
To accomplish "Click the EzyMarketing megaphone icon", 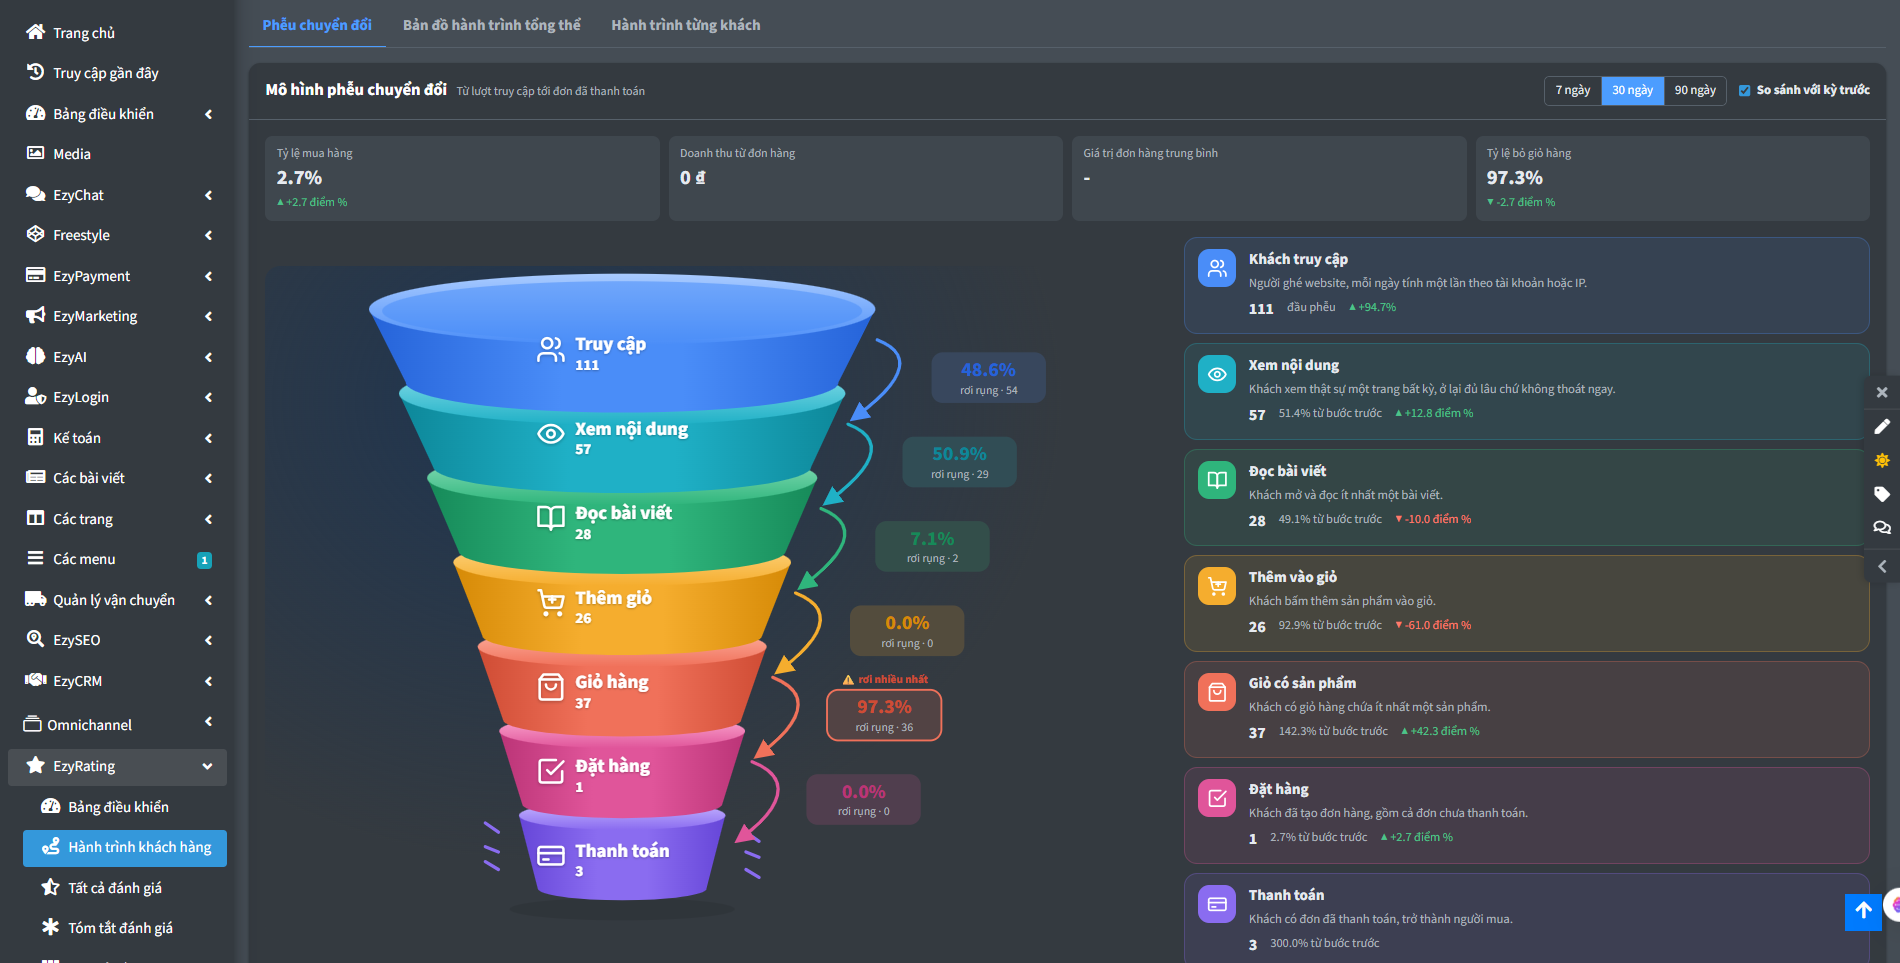I will point(35,315).
